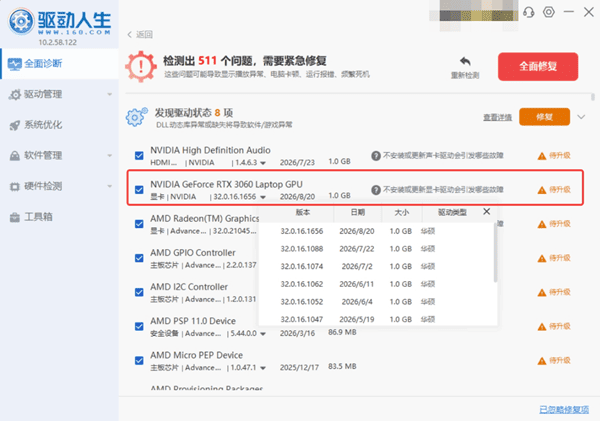Uncheck AMD Micro PEP Device checkbox
This screenshot has width=600, height=421.
pos(139,361)
